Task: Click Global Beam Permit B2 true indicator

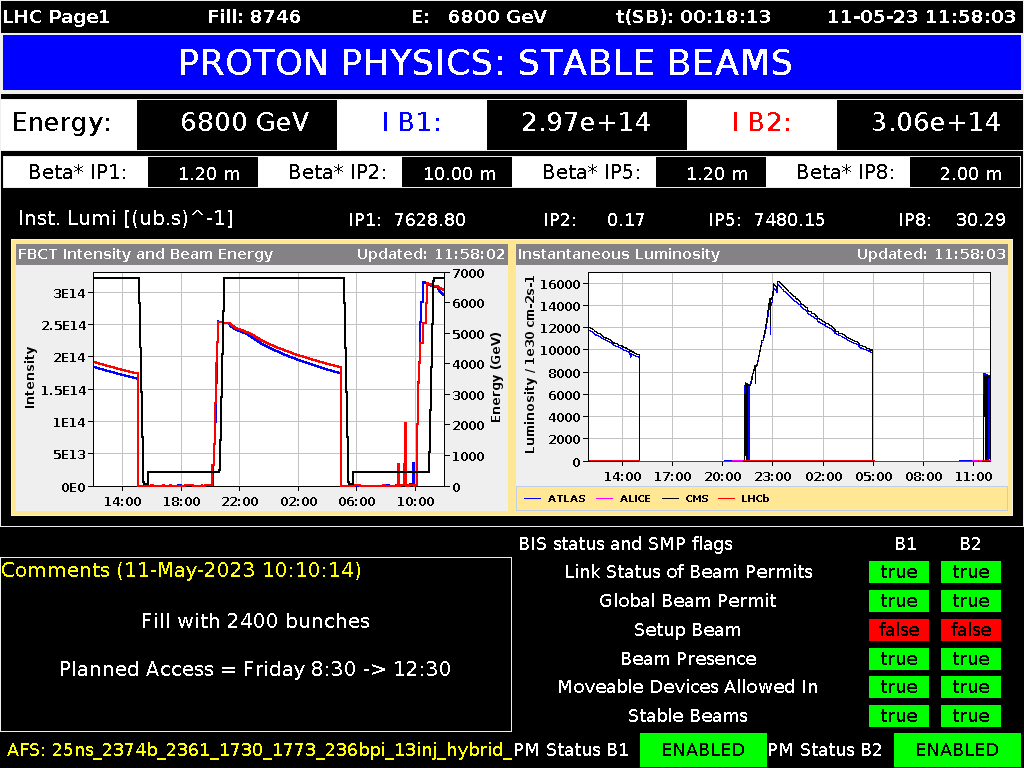Action: coord(970,601)
